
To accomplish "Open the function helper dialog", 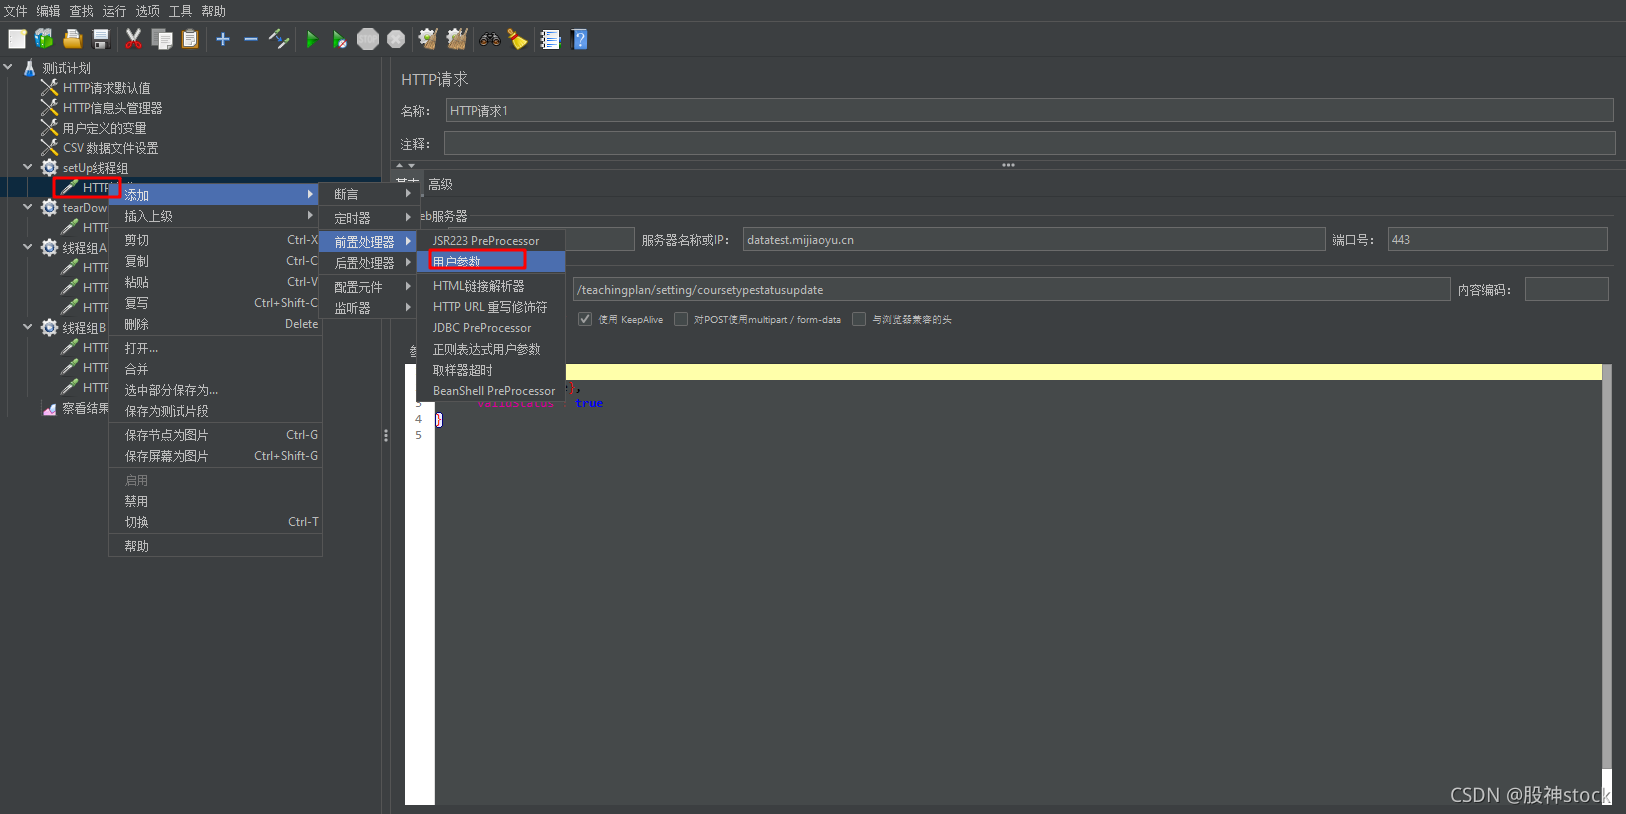I will pos(550,39).
